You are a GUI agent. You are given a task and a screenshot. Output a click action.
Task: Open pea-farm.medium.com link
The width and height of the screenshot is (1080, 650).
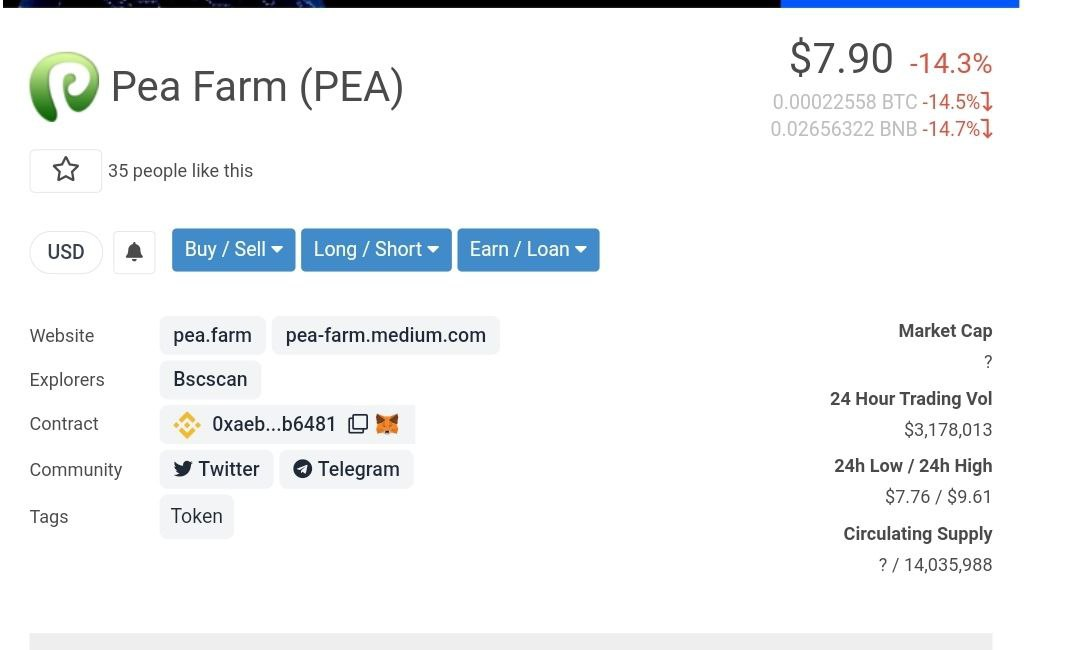pos(386,335)
